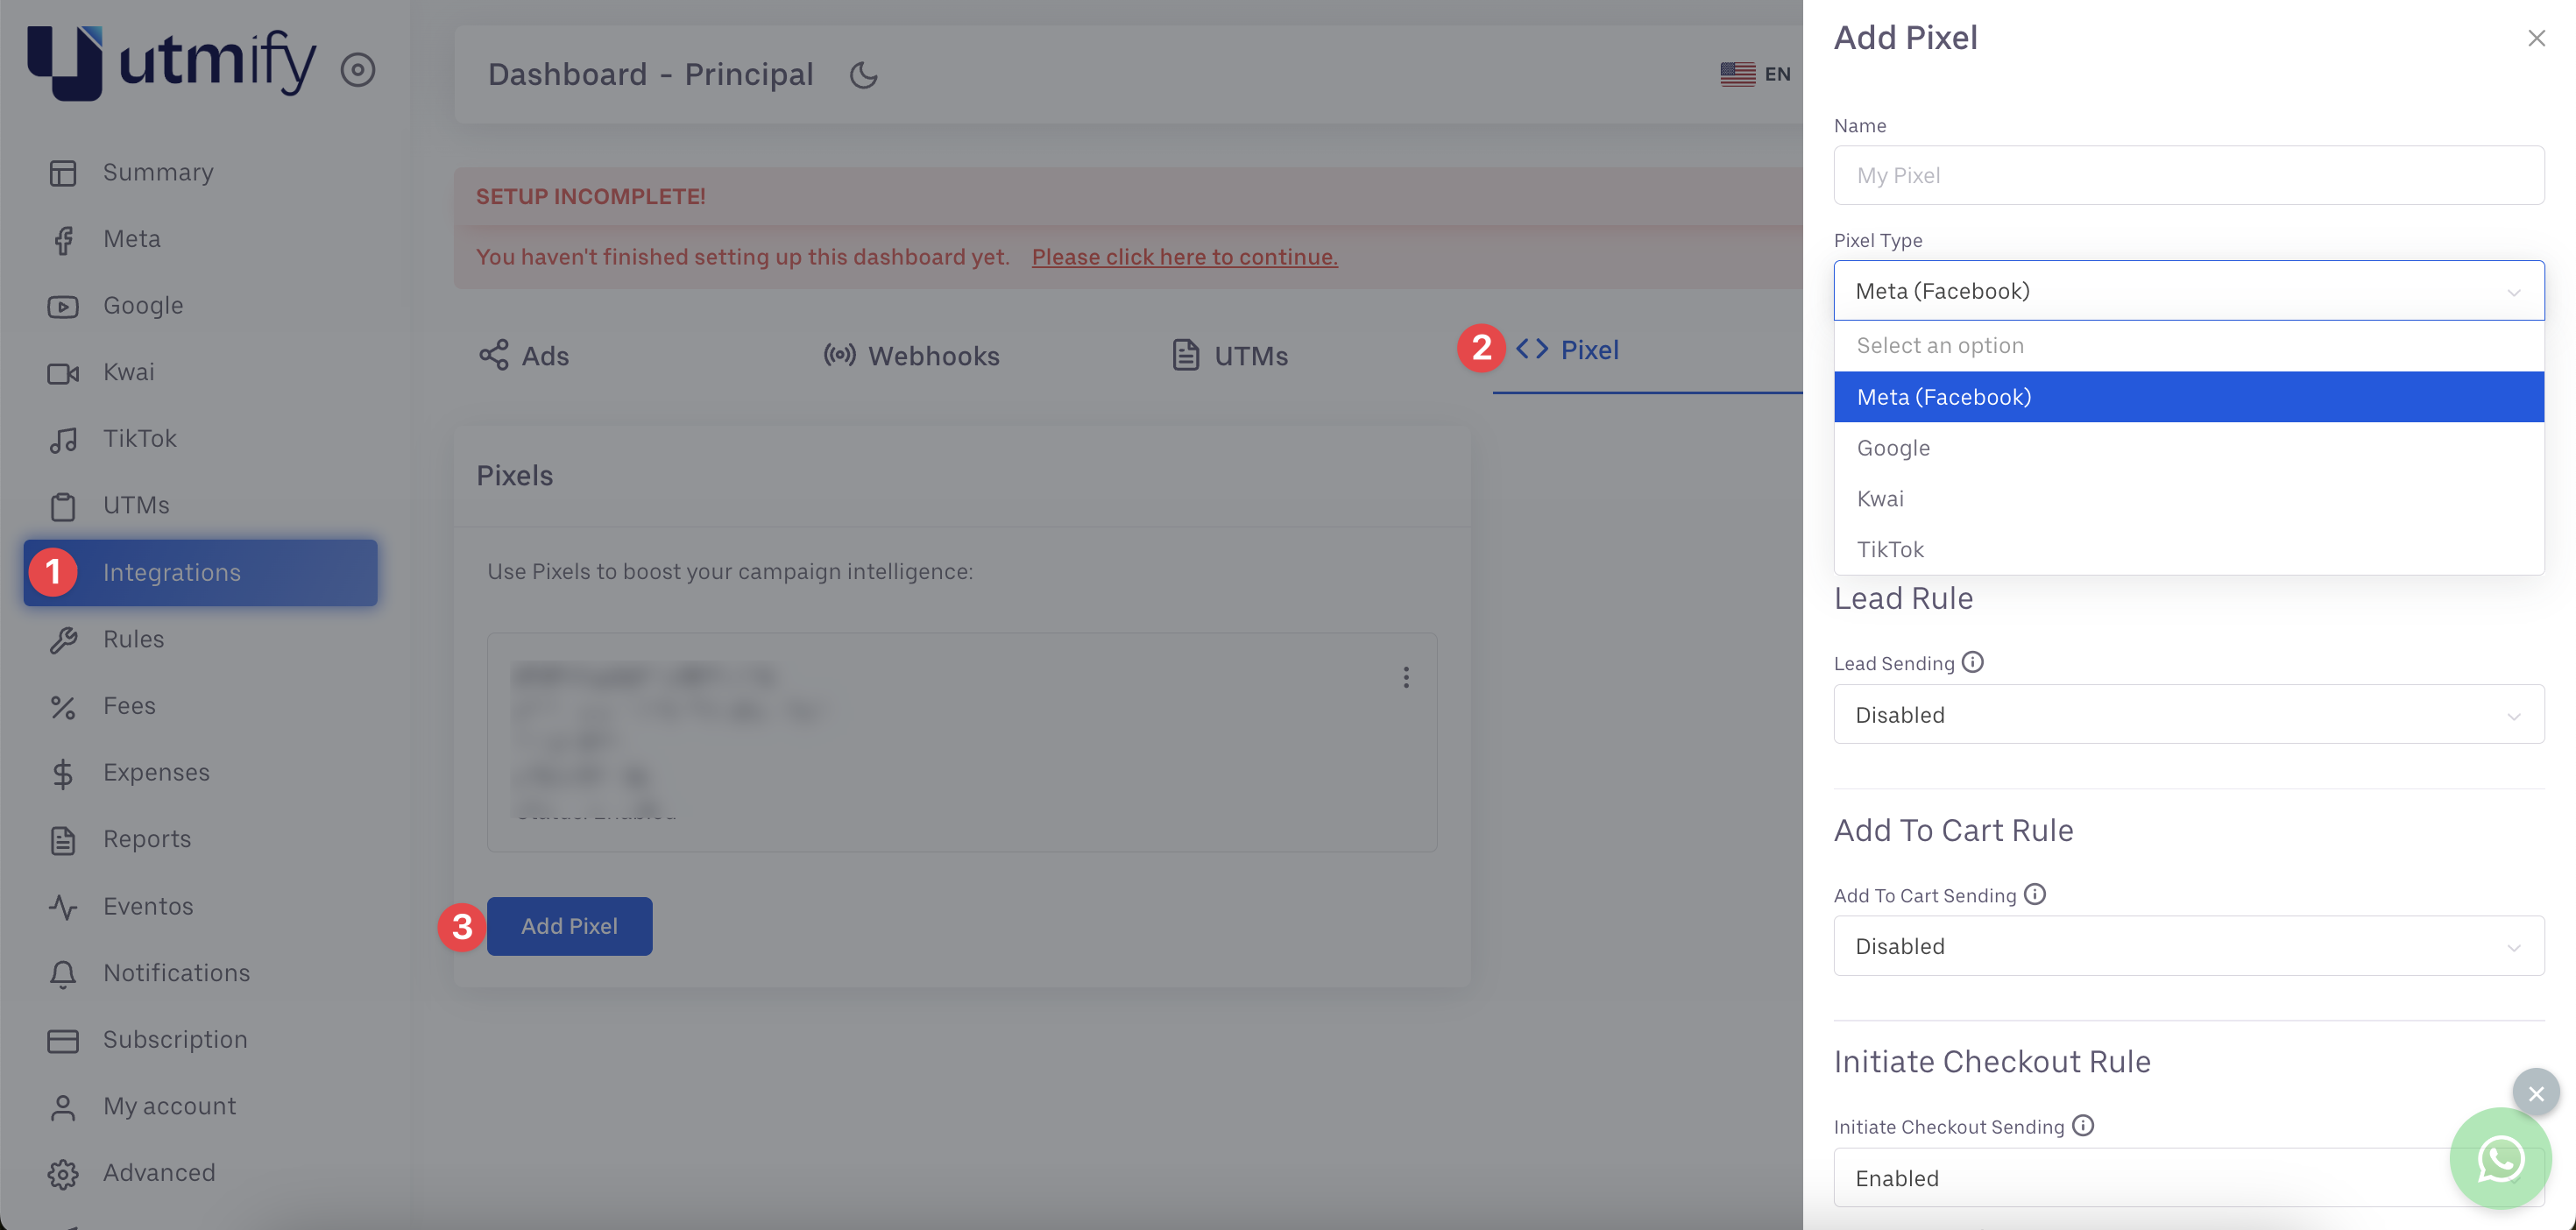The width and height of the screenshot is (2576, 1230).
Task: Open Summary in the sidebar
Action: click(x=158, y=172)
